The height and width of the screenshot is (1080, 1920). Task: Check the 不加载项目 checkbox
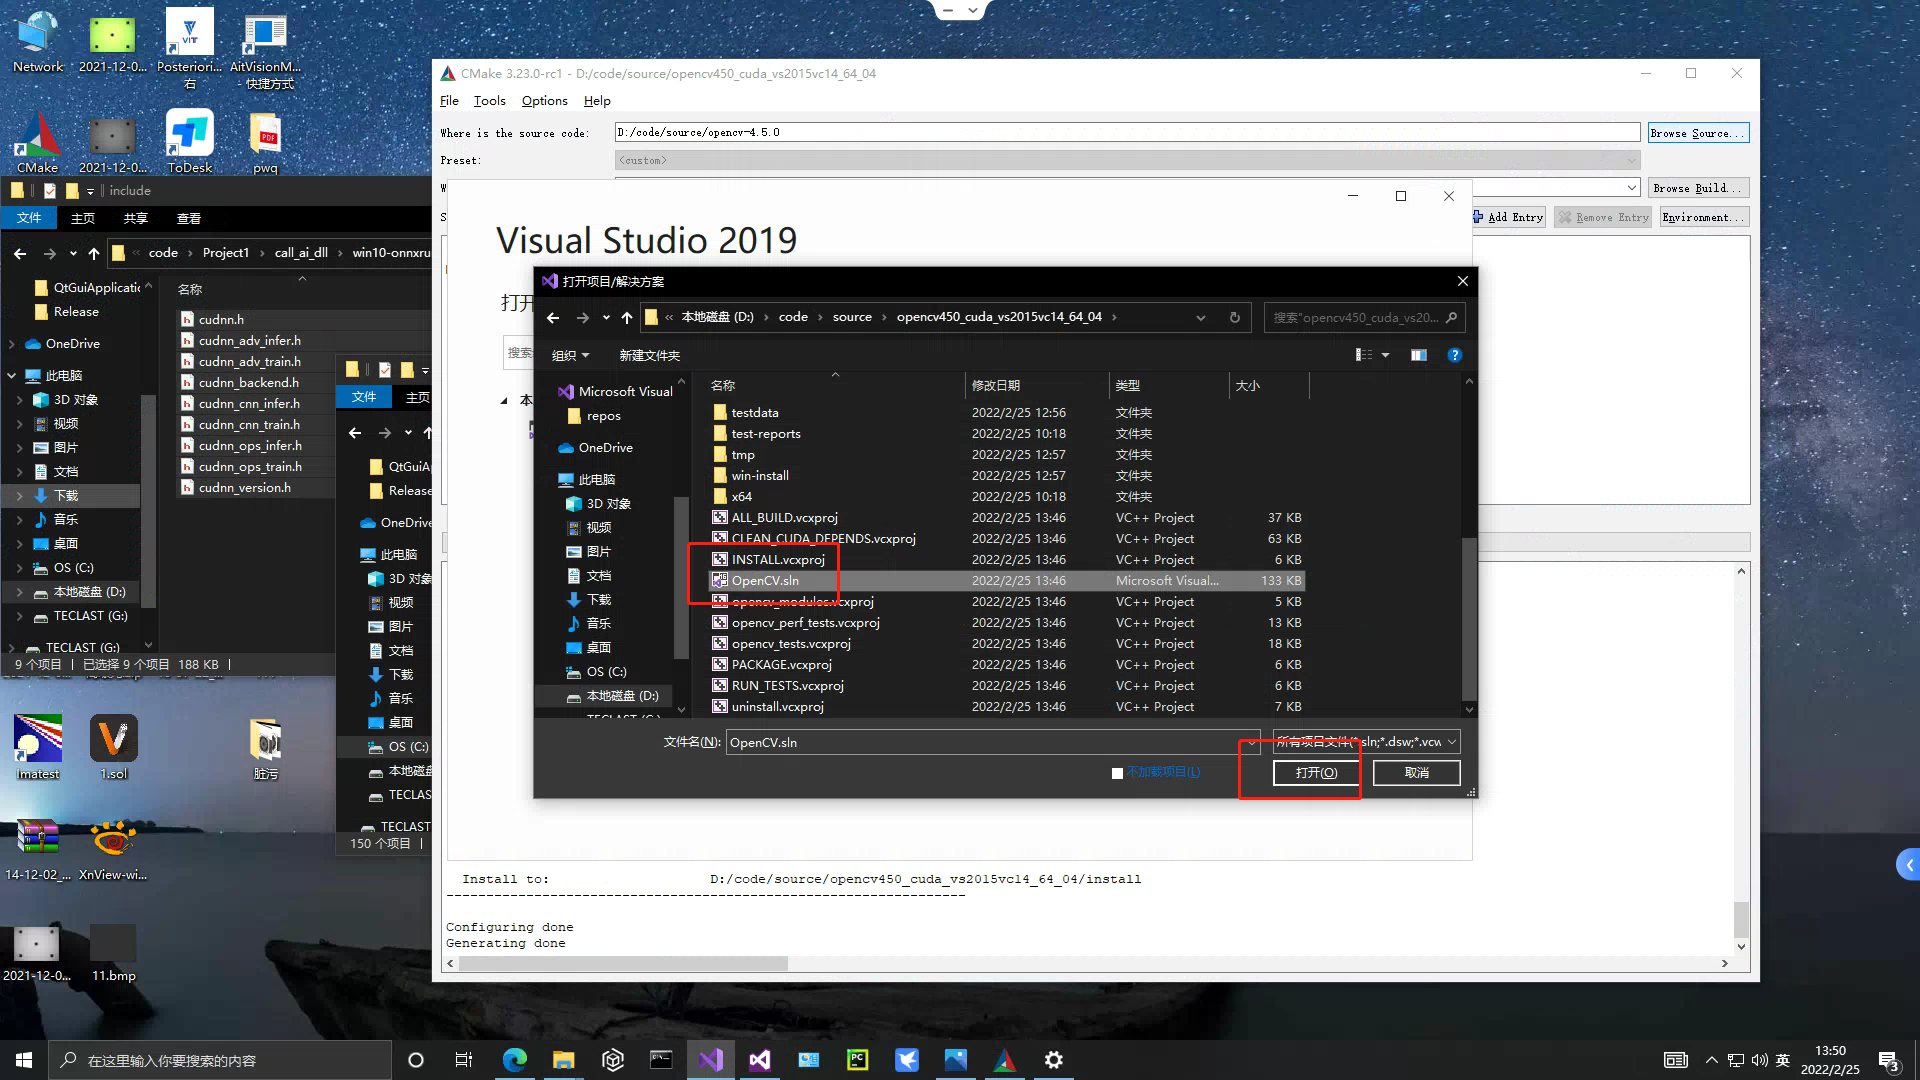1117,773
